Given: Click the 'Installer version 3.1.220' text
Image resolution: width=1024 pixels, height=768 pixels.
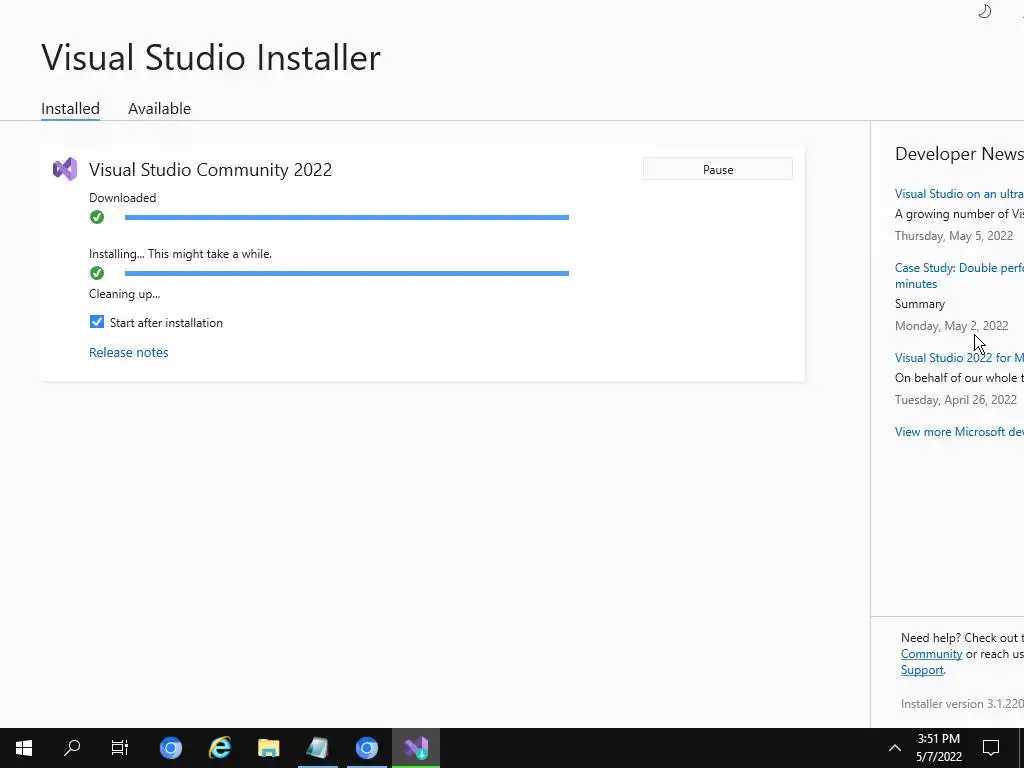Looking at the screenshot, I should point(962,704).
